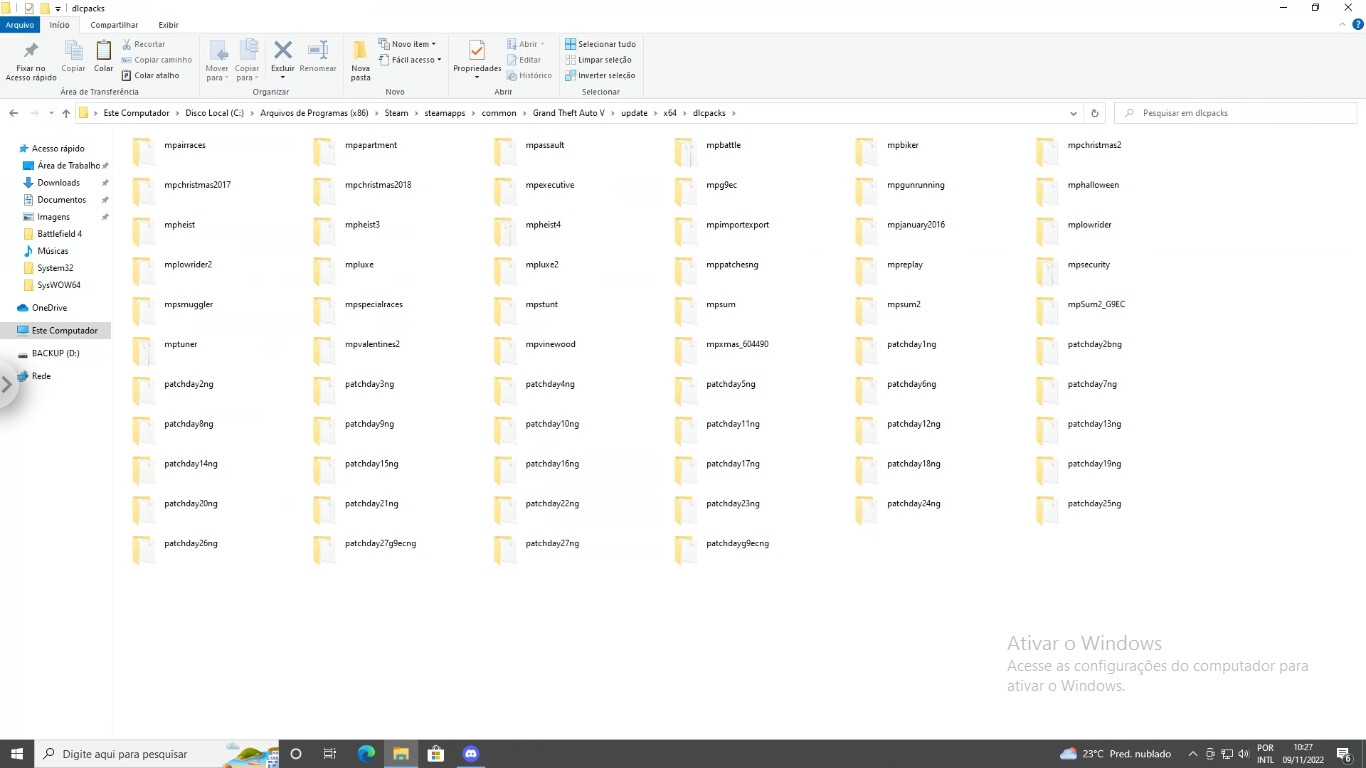1366x768 pixels.
Task: Click the Colar icon to paste
Action: tap(102, 57)
